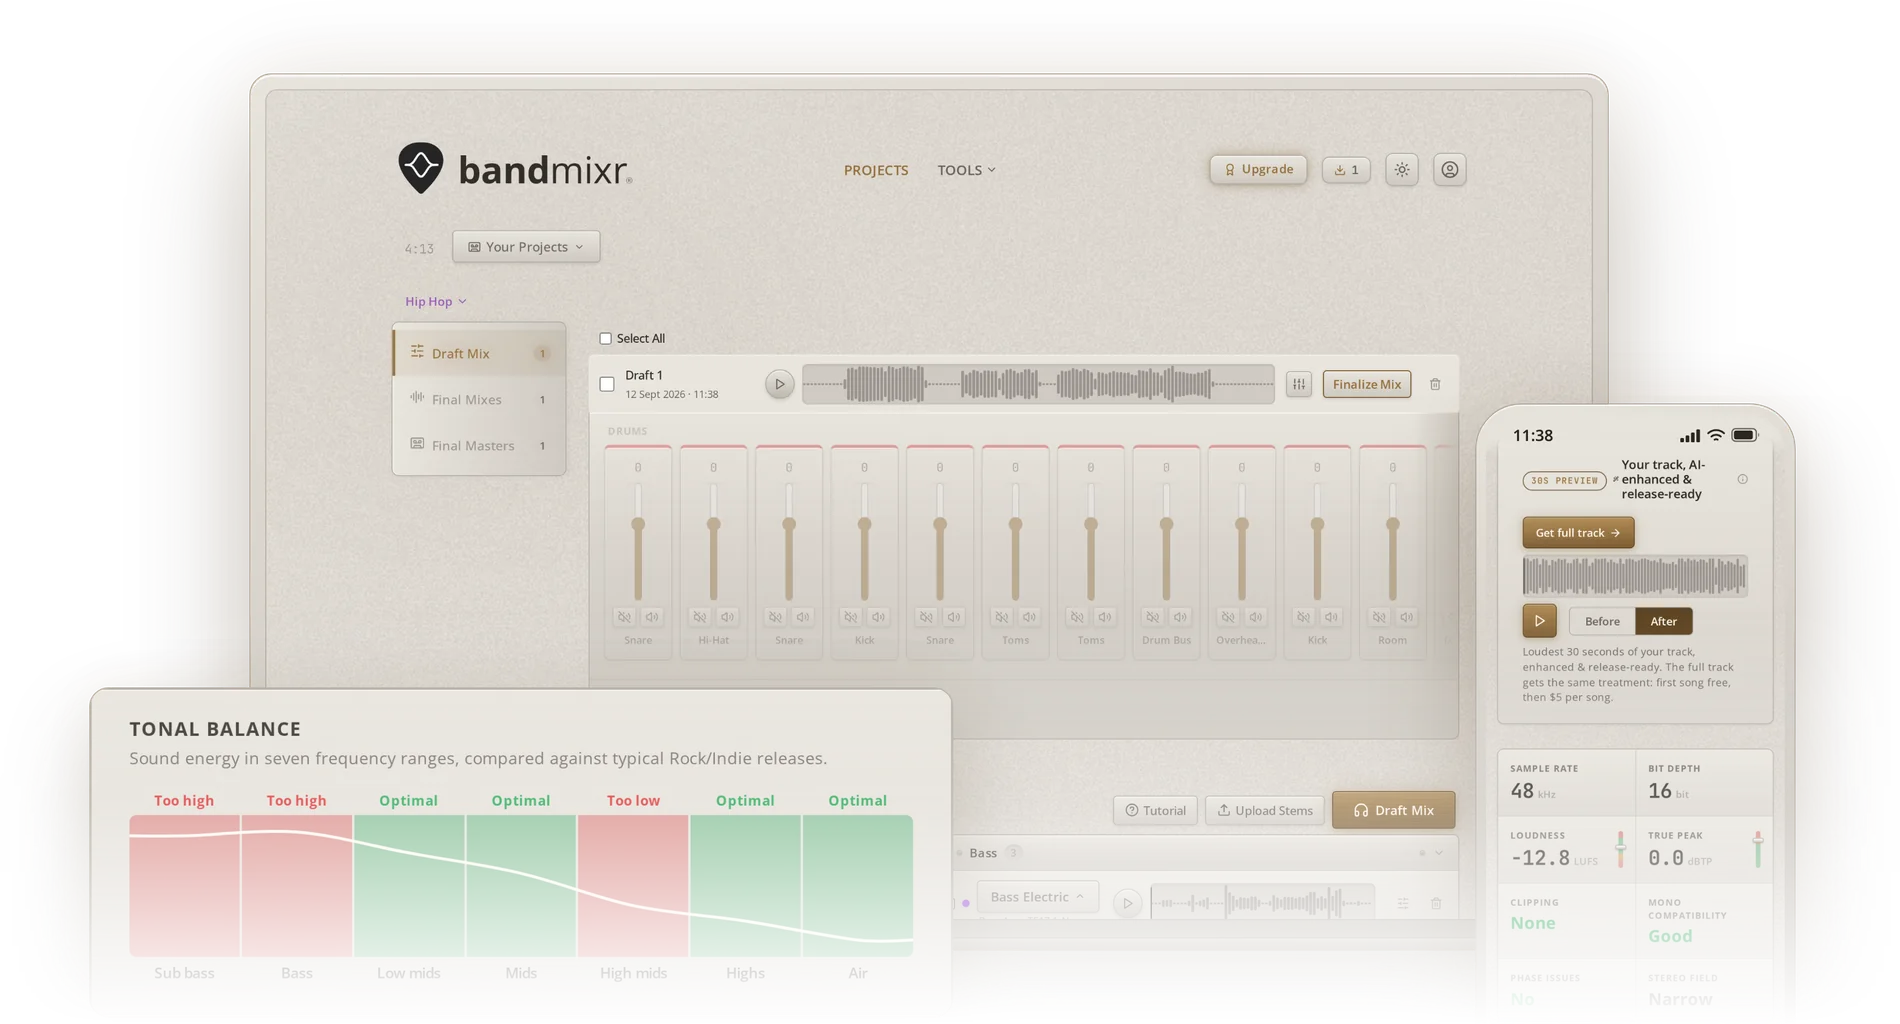Open the Bass Electric instrument dropdown

[x=1037, y=897]
